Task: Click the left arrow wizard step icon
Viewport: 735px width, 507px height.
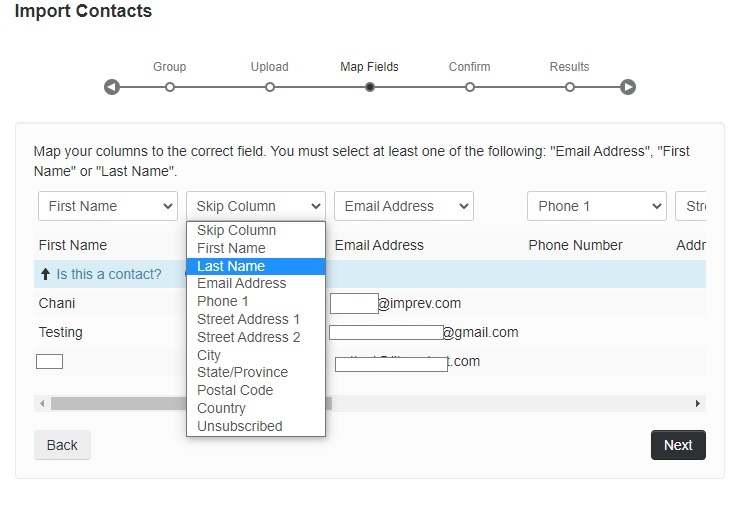Action: click(x=112, y=87)
